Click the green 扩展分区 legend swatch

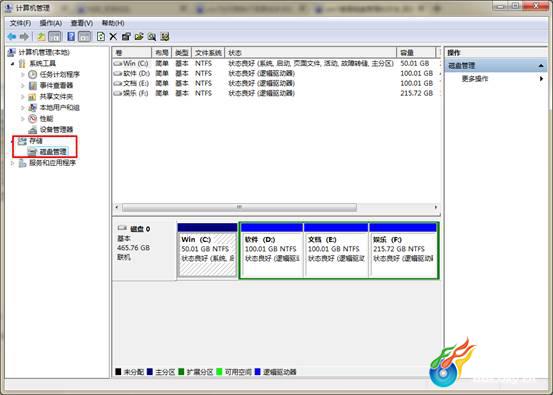coord(182,372)
